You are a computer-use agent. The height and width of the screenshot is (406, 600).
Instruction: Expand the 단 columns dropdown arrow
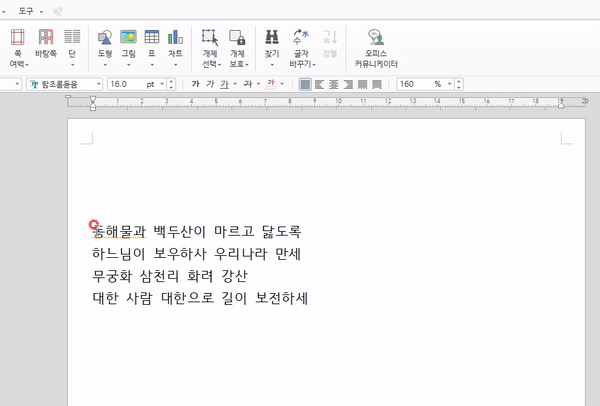(72, 65)
